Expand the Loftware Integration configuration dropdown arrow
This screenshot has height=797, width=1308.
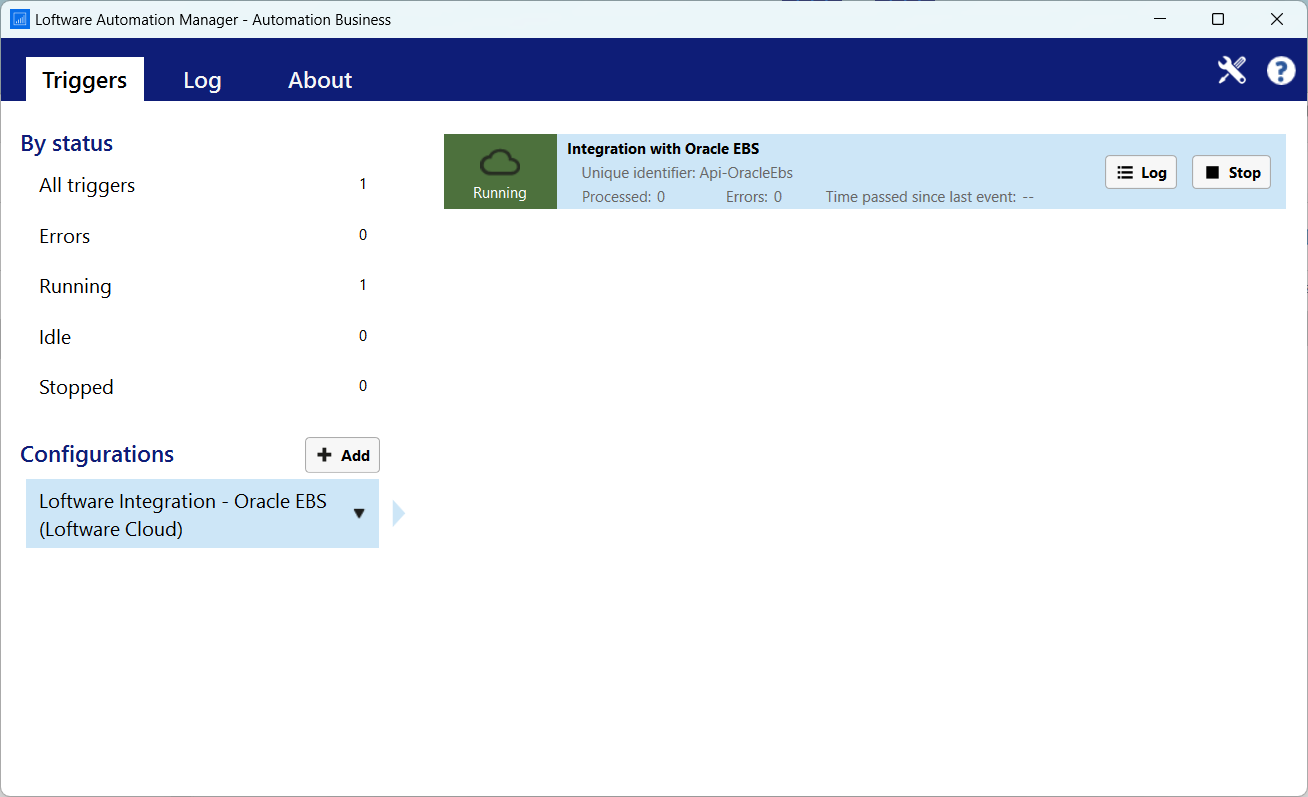(359, 513)
